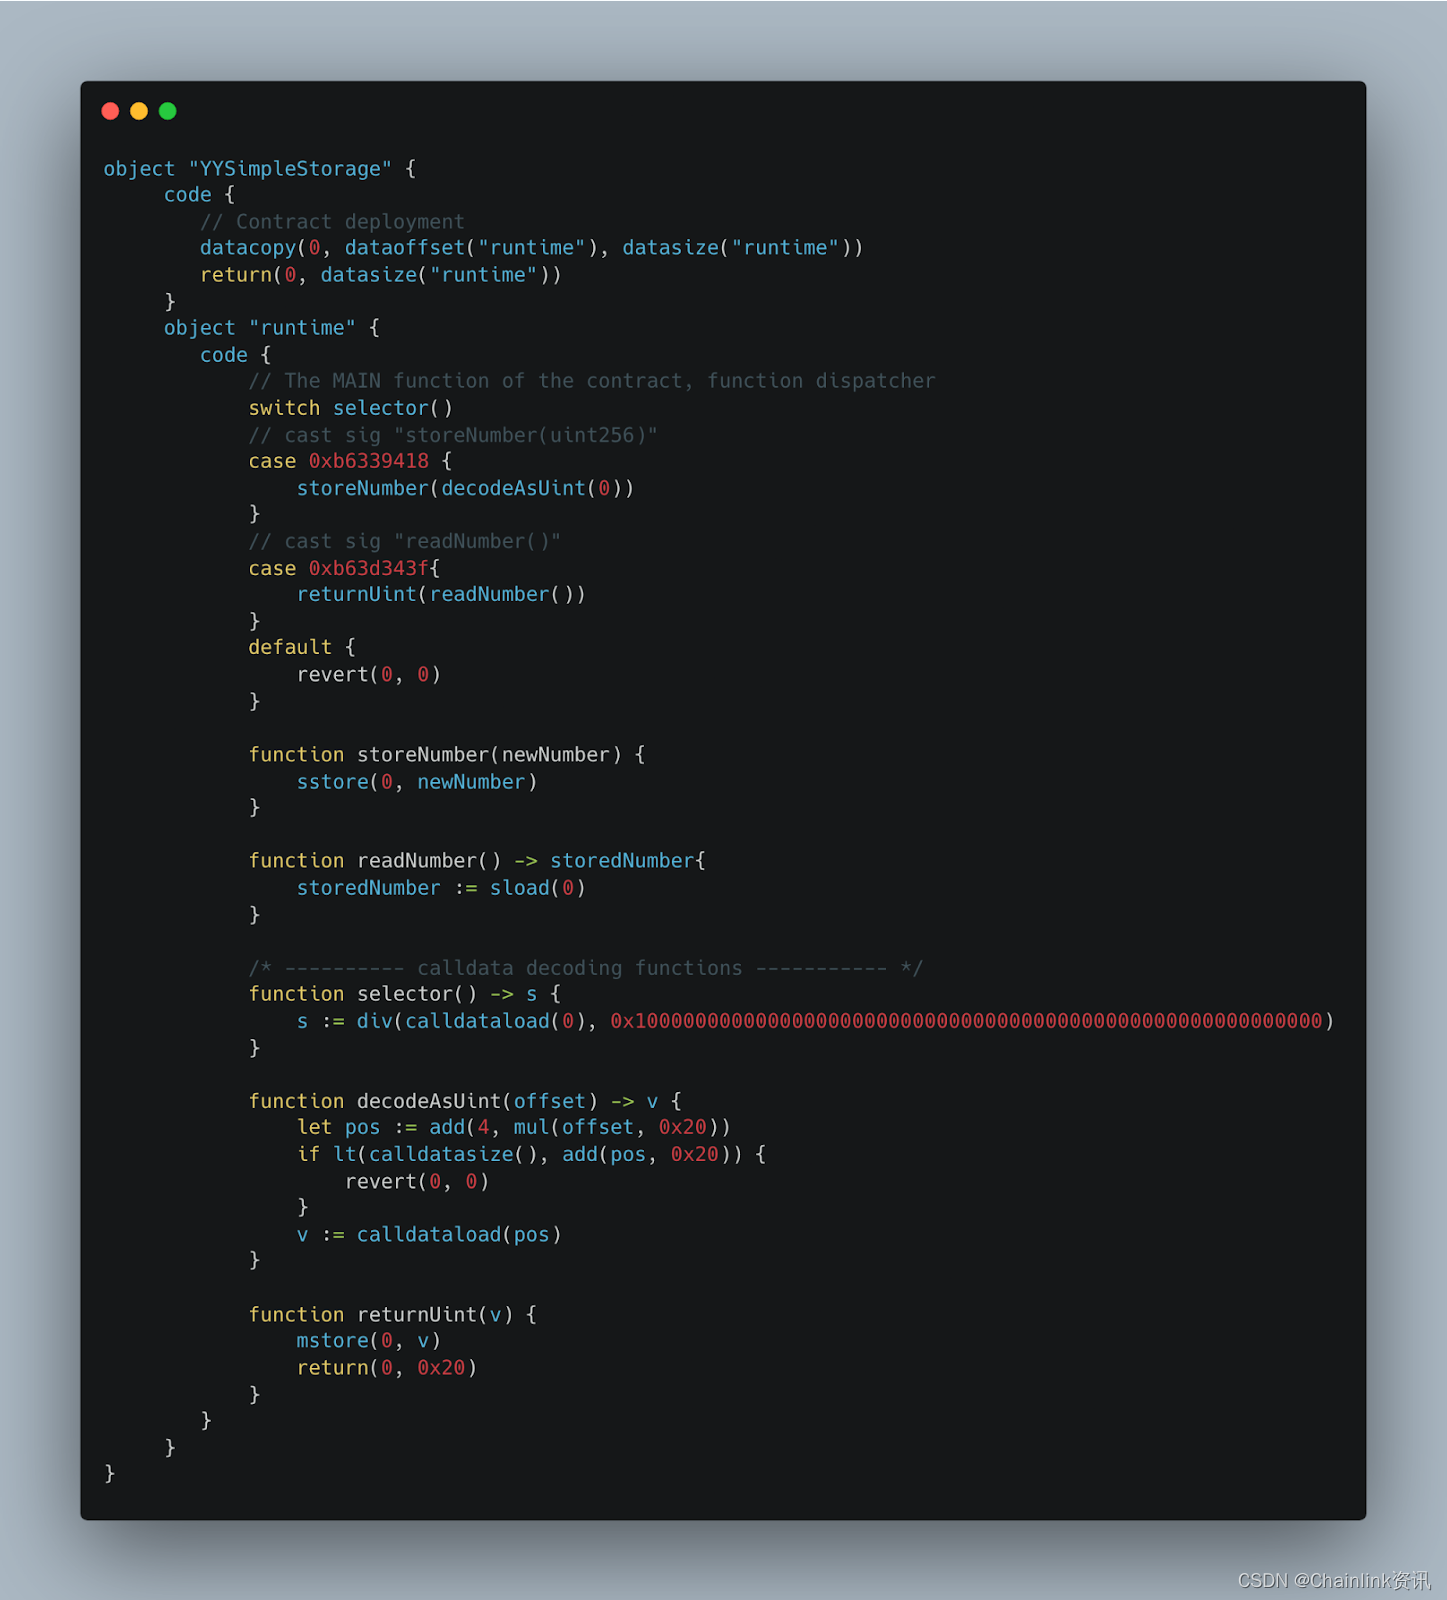Select the case 0xb63d343f line
This screenshot has height=1600, width=1447.
pyautogui.click(x=344, y=568)
